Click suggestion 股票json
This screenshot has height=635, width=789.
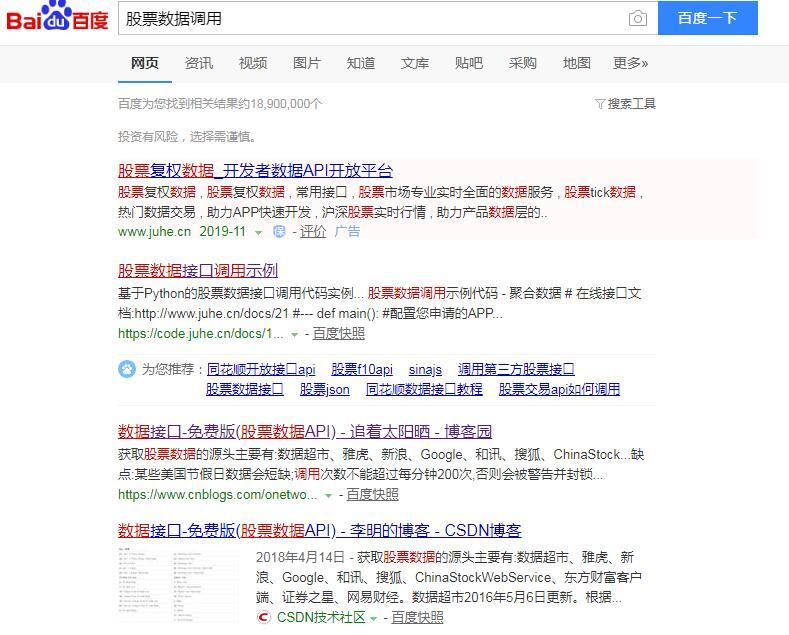325,389
